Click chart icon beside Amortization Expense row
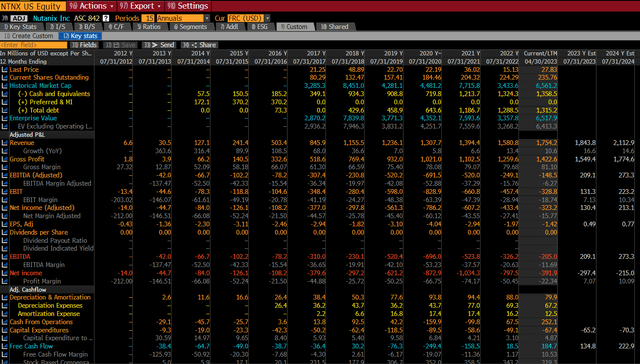This screenshot has height=364, width=640. 4,314
